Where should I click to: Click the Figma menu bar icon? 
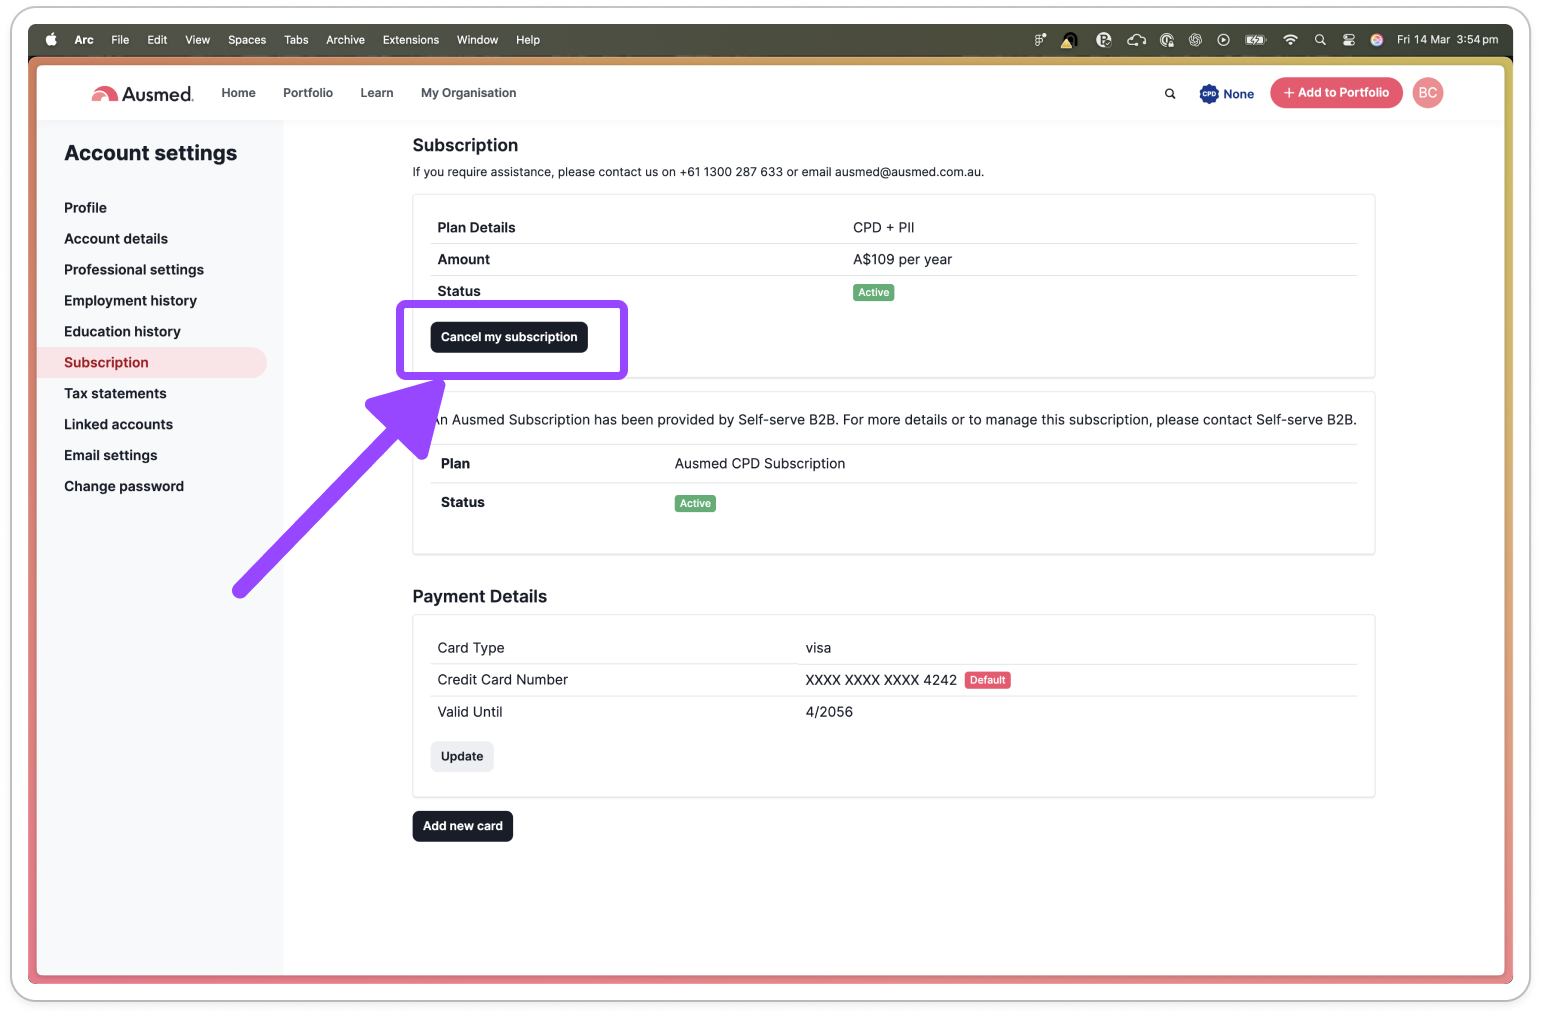coord(1040,40)
